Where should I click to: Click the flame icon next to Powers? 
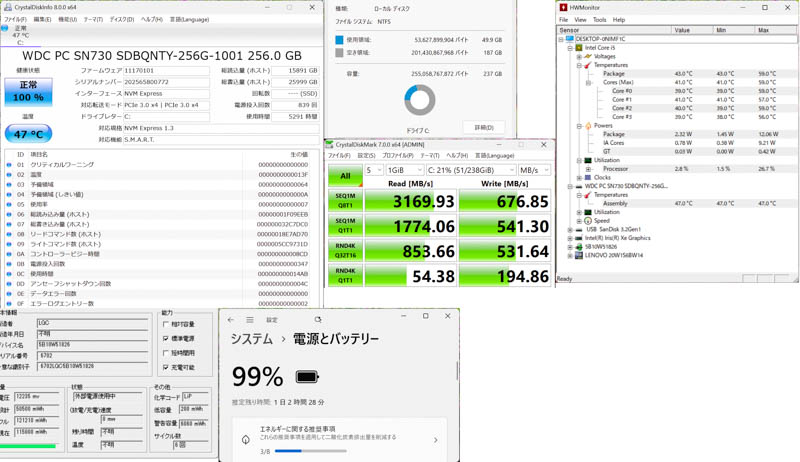588,125
